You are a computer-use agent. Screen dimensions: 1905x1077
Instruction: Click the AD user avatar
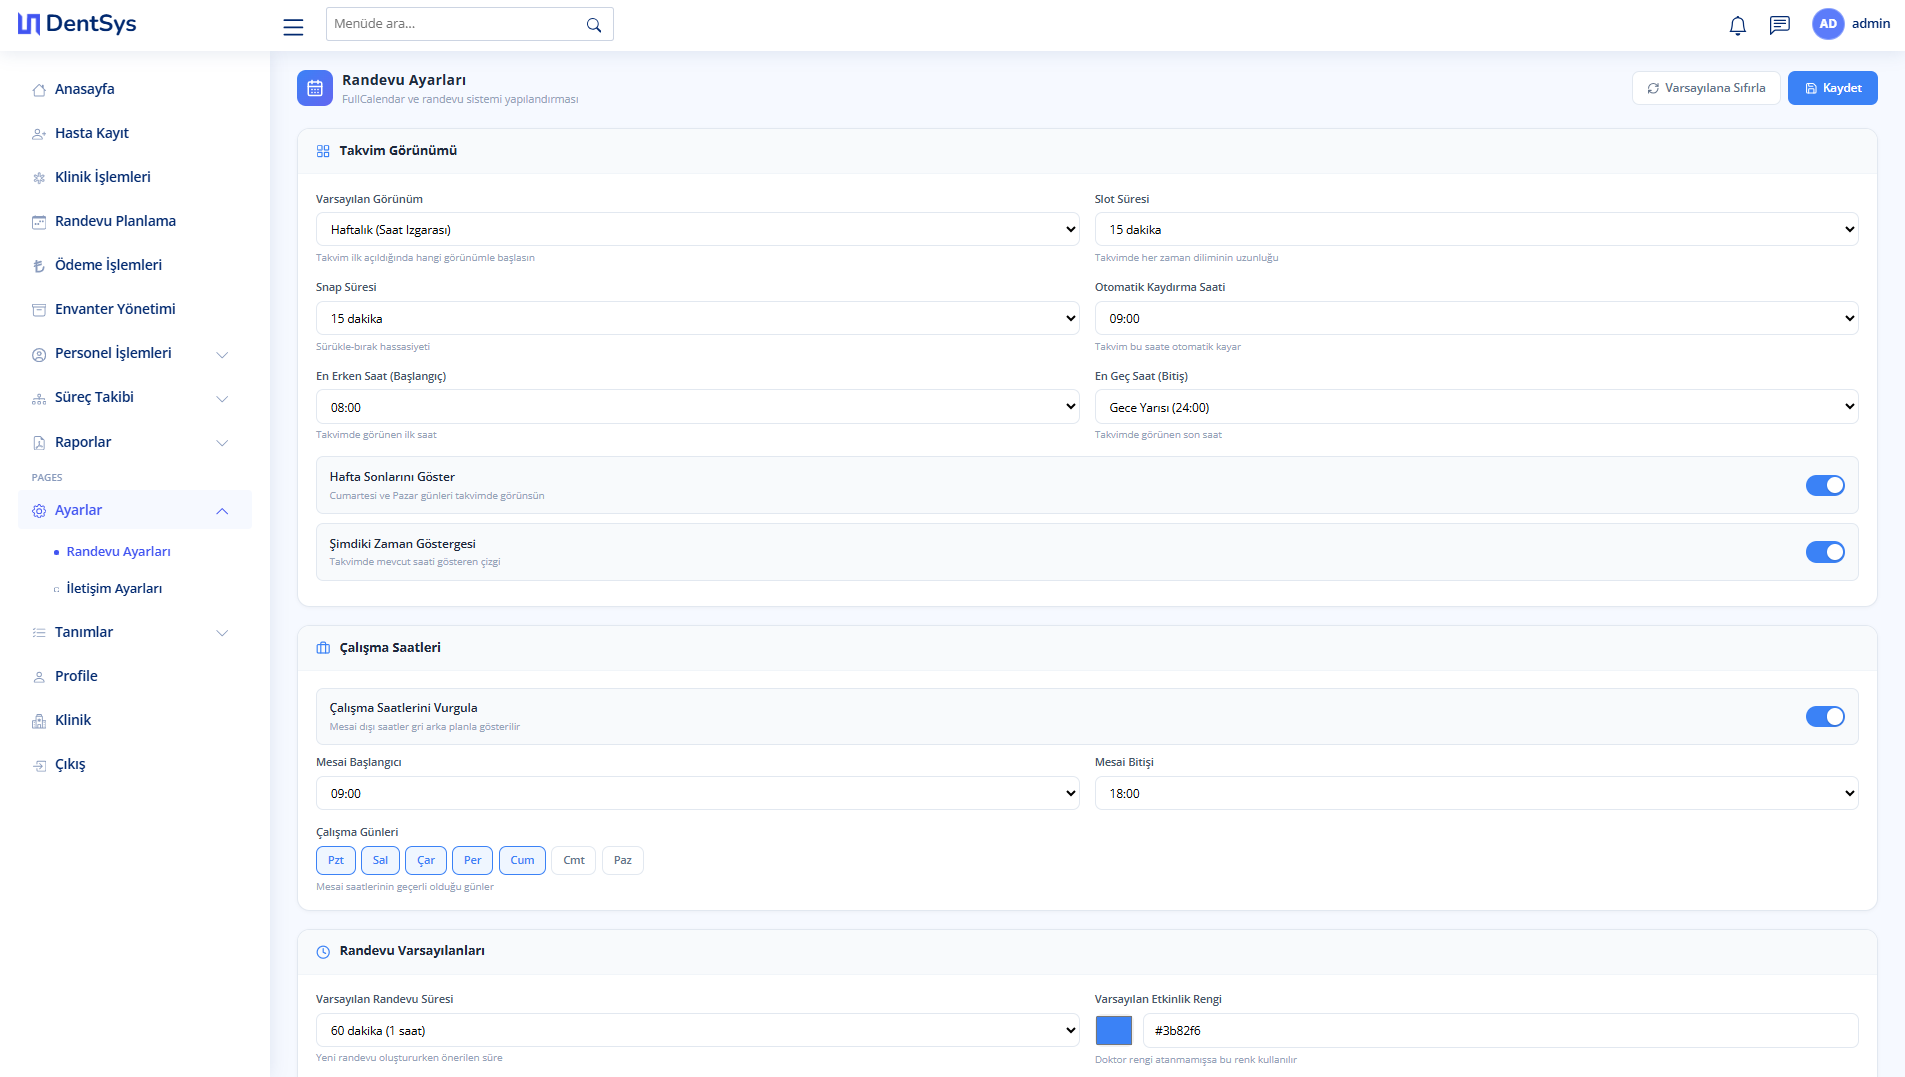click(1828, 24)
